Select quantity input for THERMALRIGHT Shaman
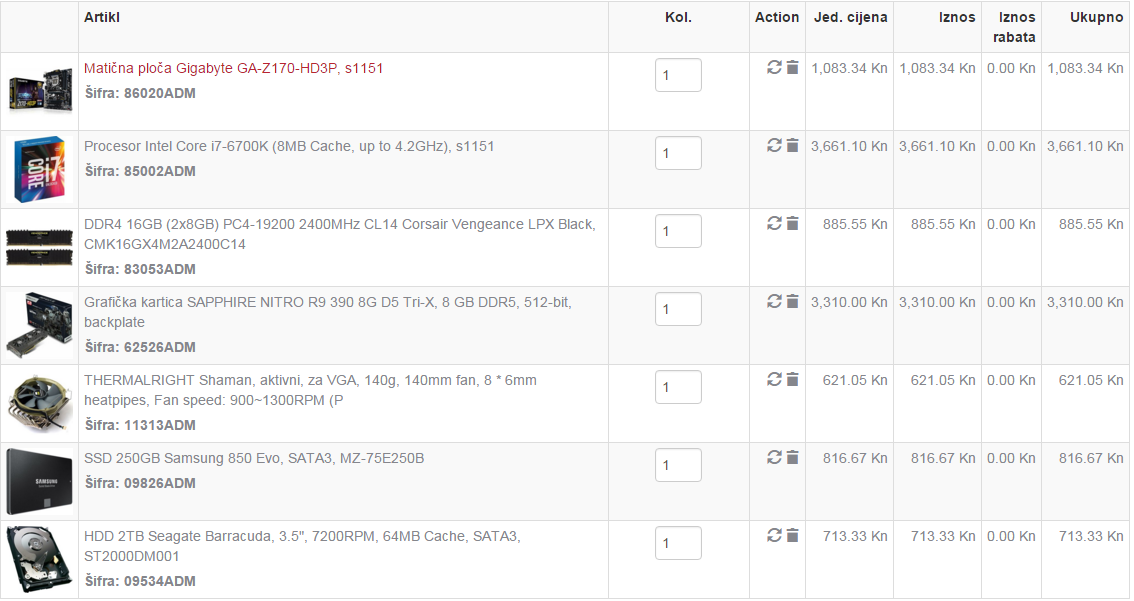Screen dimensions: 1134x601 (x=678, y=387)
